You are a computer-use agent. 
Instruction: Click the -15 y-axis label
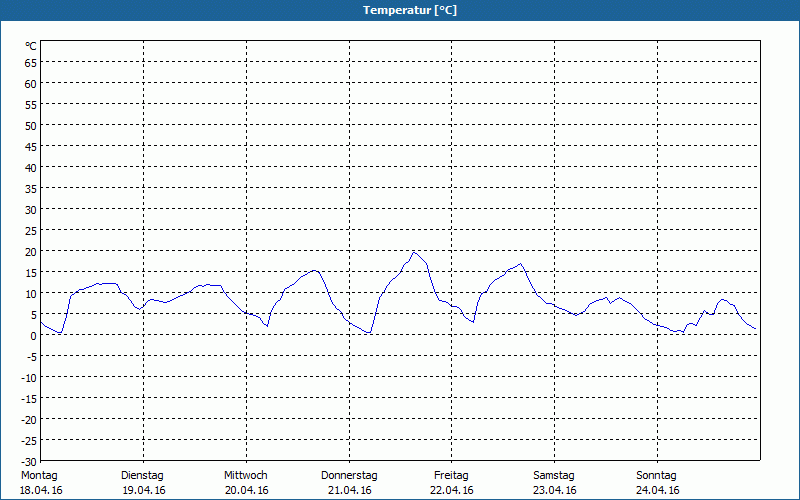click(x=29, y=398)
